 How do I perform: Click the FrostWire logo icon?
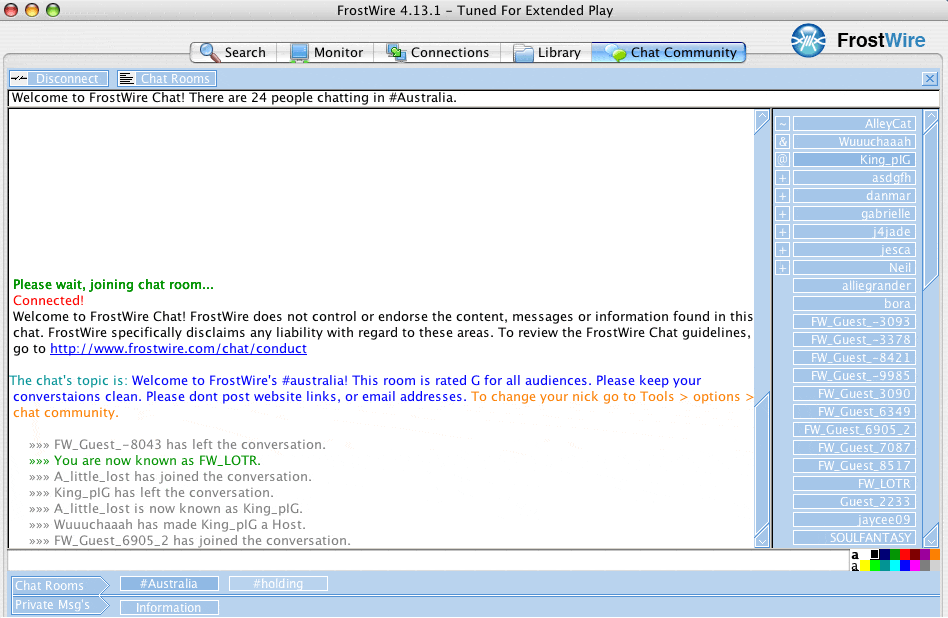(808, 41)
